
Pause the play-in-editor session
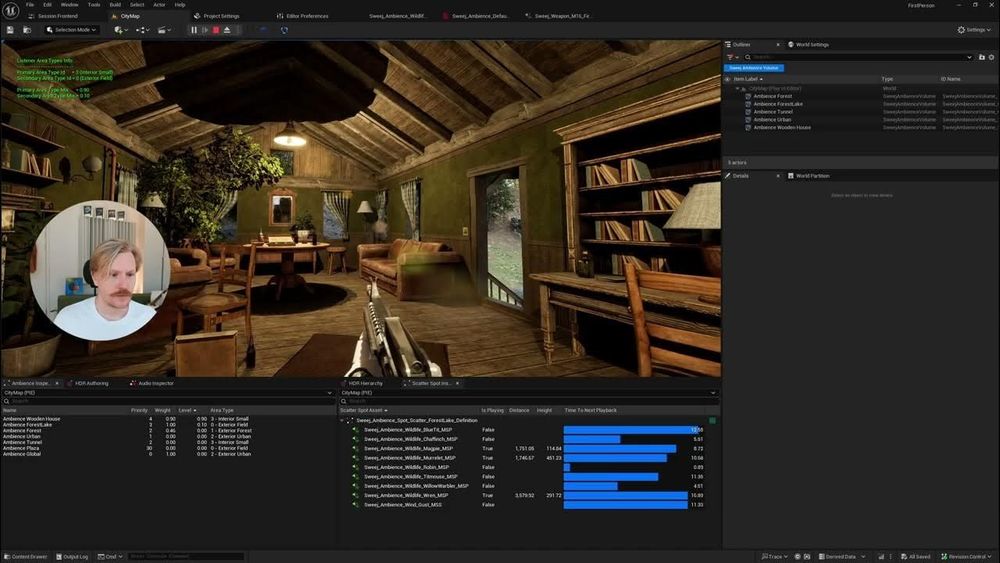(x=194, y=30)
